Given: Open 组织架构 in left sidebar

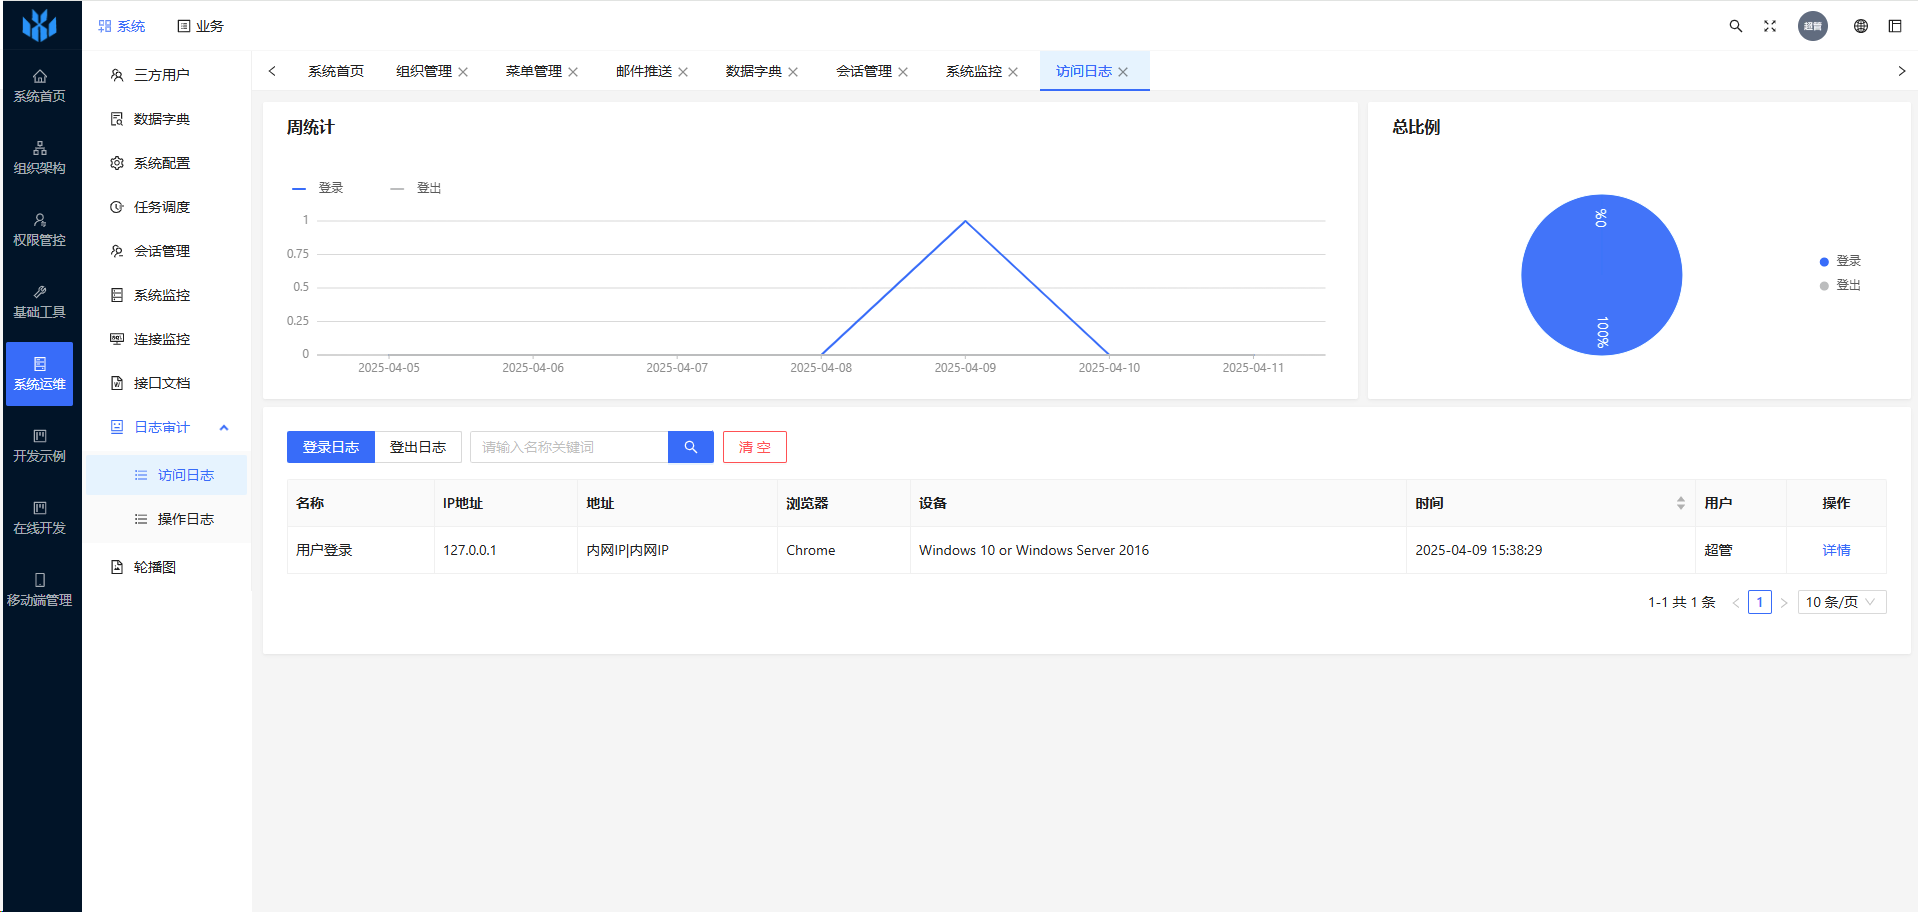Looking at the screenshot, I should [x=40, y=158].
